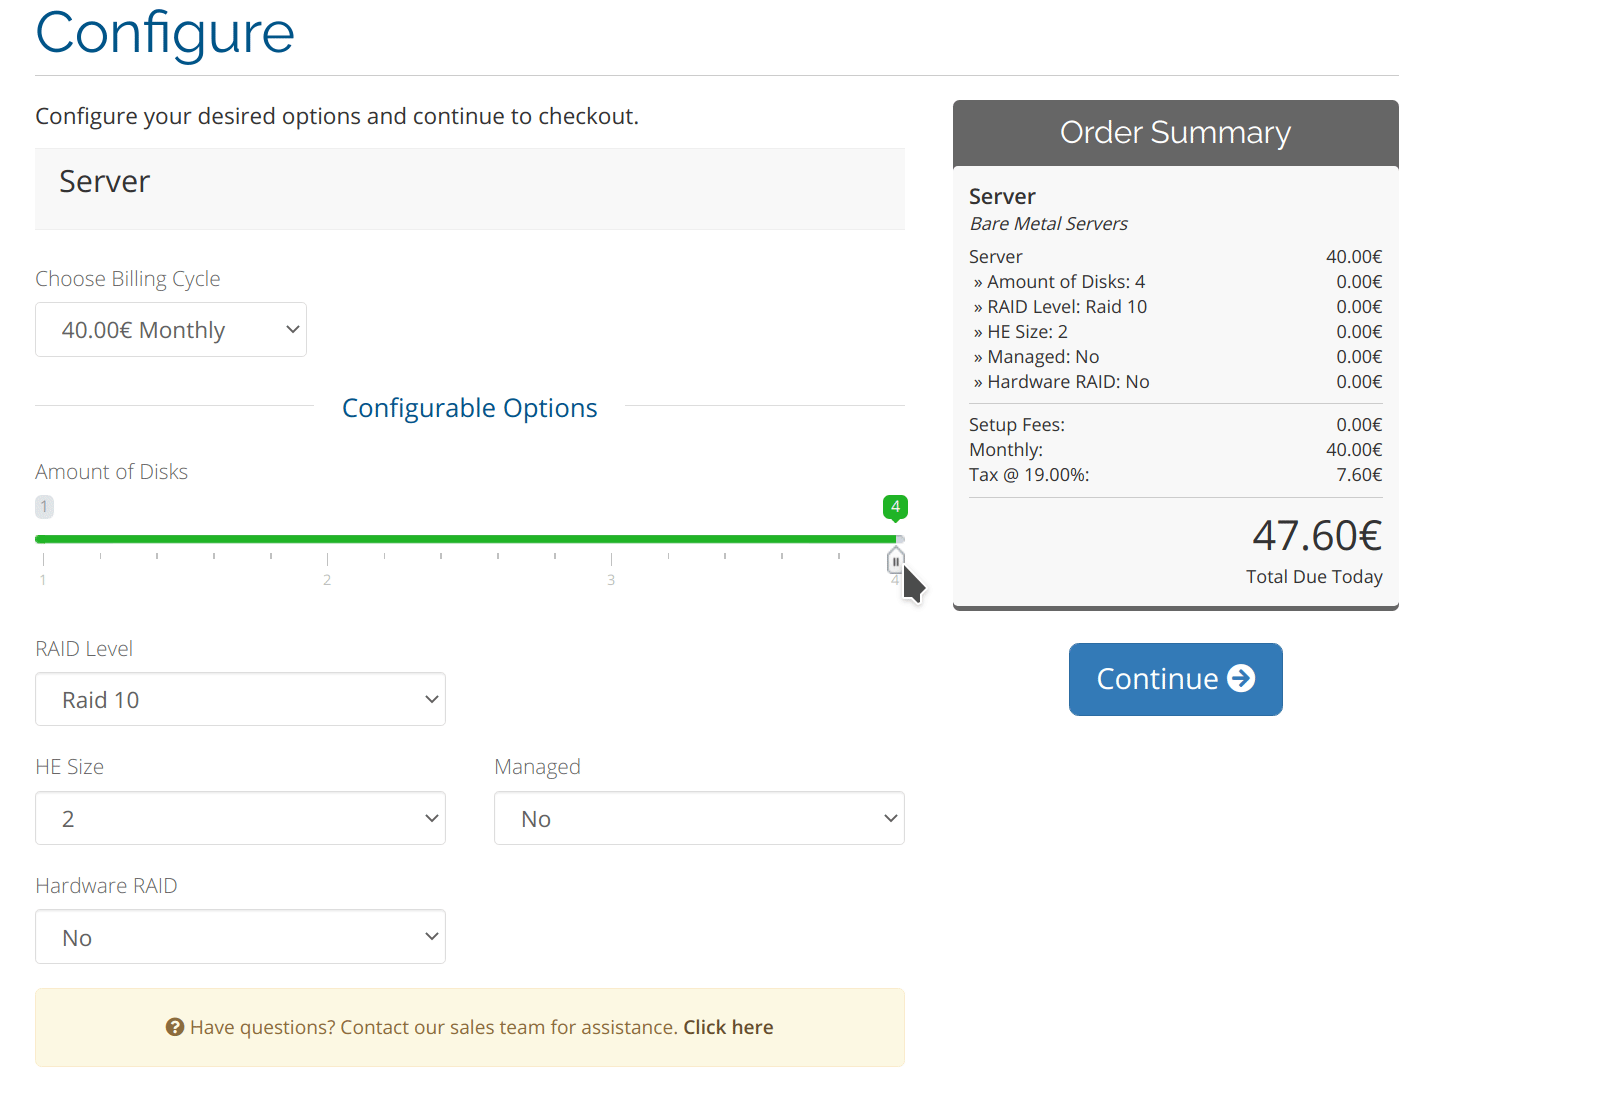Click the Server section heading panel
This screenshot has height=1105, width=1611.
click(470, 189)
